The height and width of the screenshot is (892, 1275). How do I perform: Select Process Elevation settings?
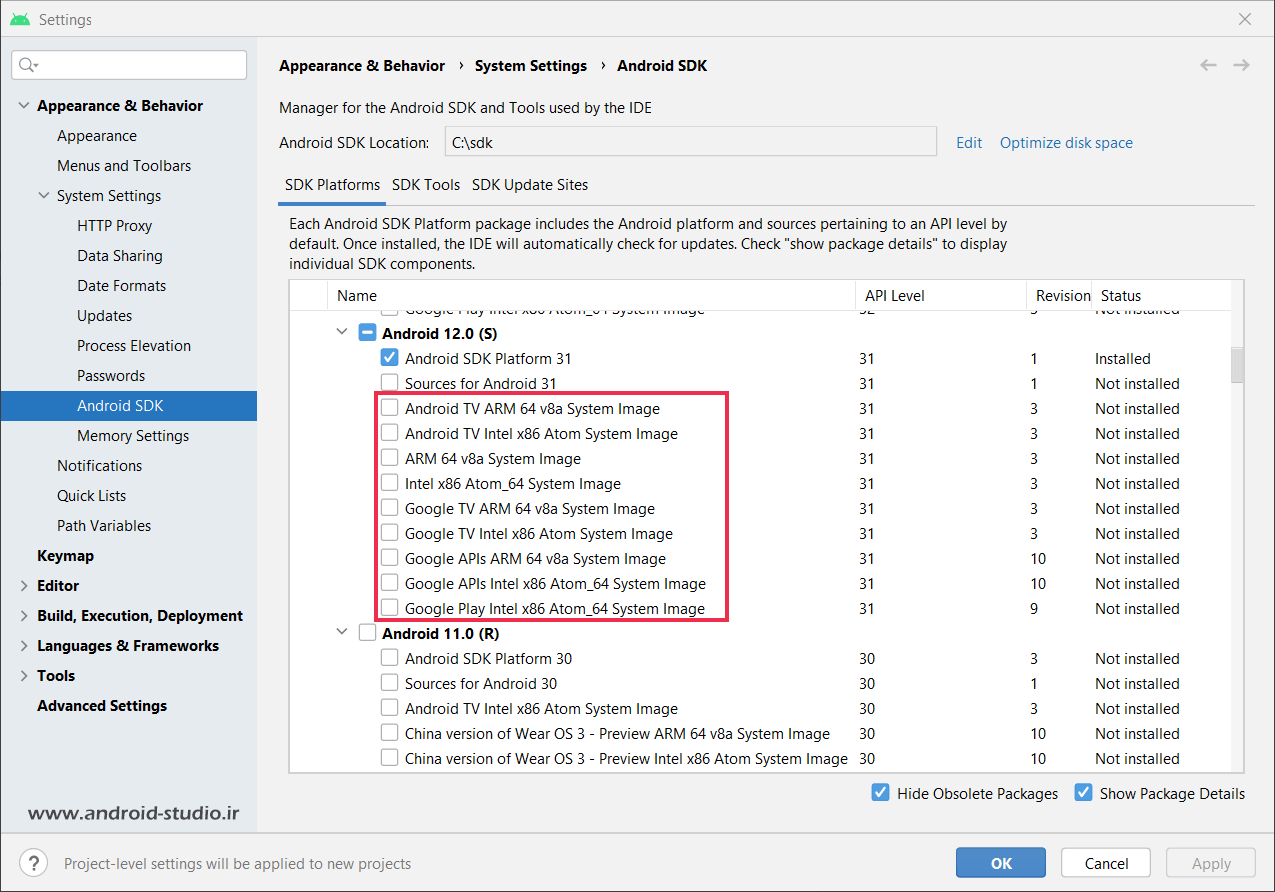click(x=134, y=346)
